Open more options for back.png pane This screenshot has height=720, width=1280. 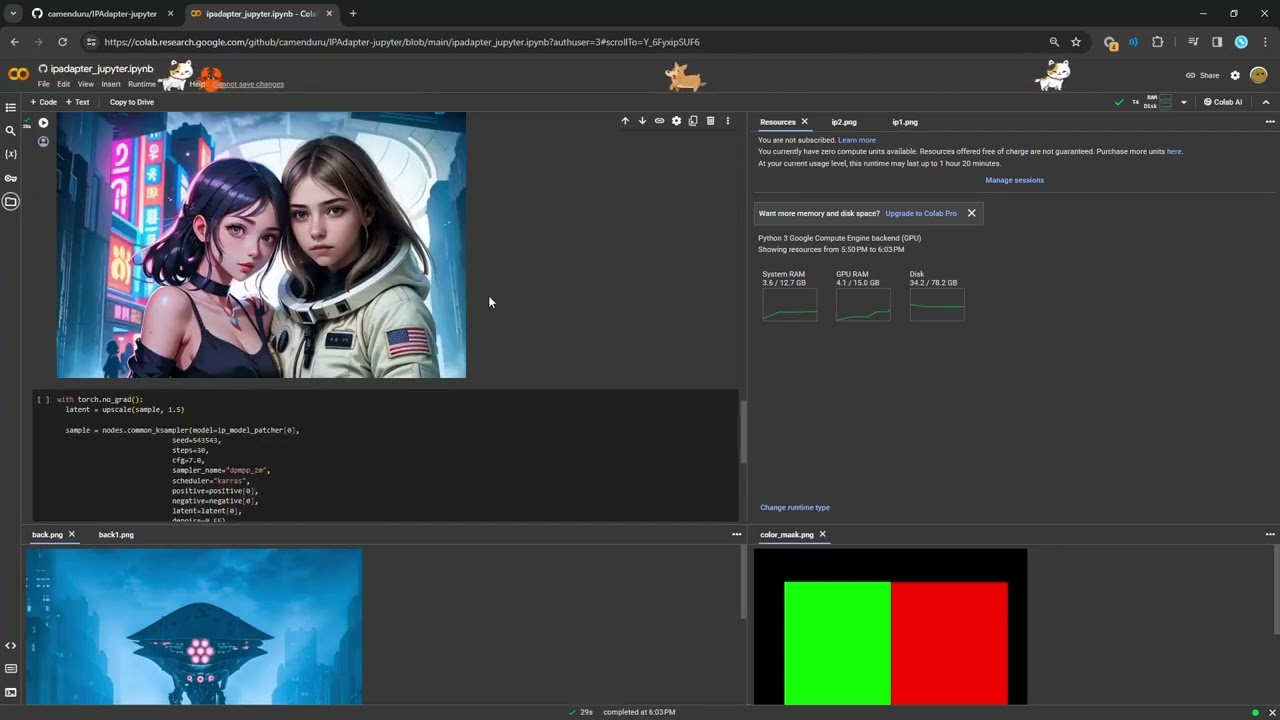pos(737,534)
